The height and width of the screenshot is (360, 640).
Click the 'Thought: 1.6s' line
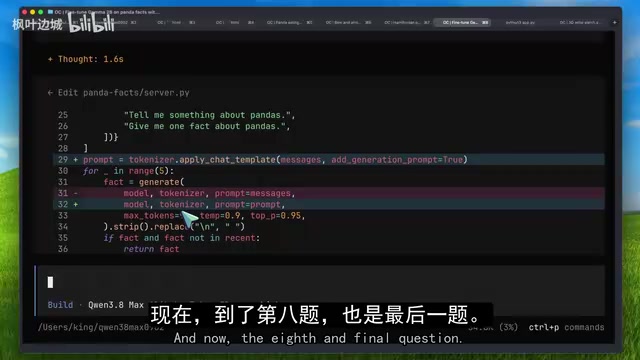(85, 59)
